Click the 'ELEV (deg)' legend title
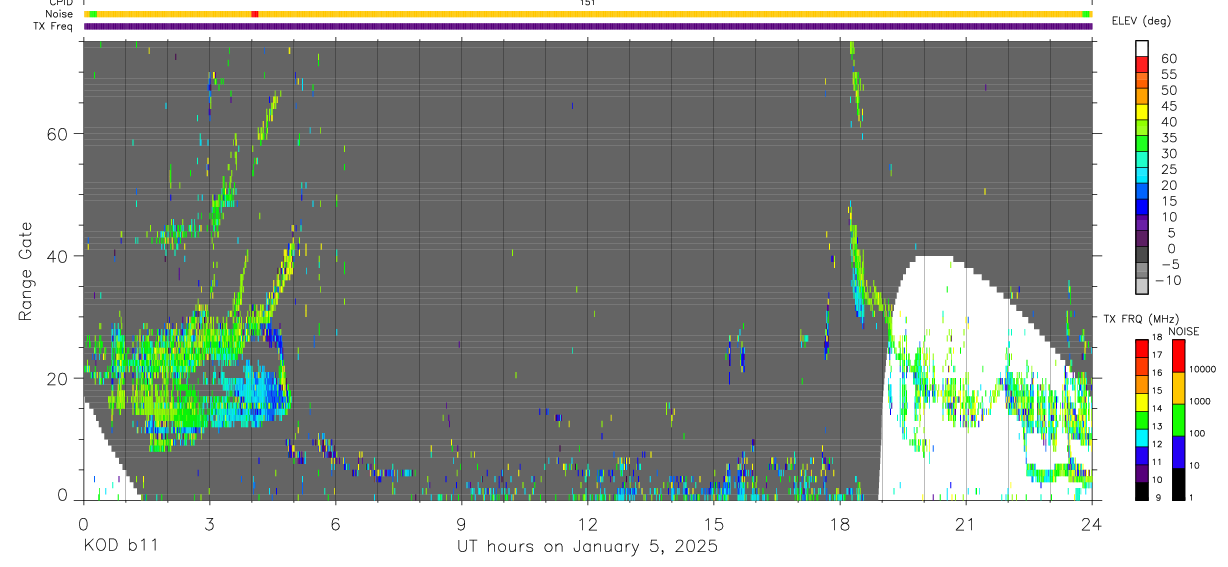Image resolution: width=1228 pixels, height=567 pixels. tap(1142, 20)
